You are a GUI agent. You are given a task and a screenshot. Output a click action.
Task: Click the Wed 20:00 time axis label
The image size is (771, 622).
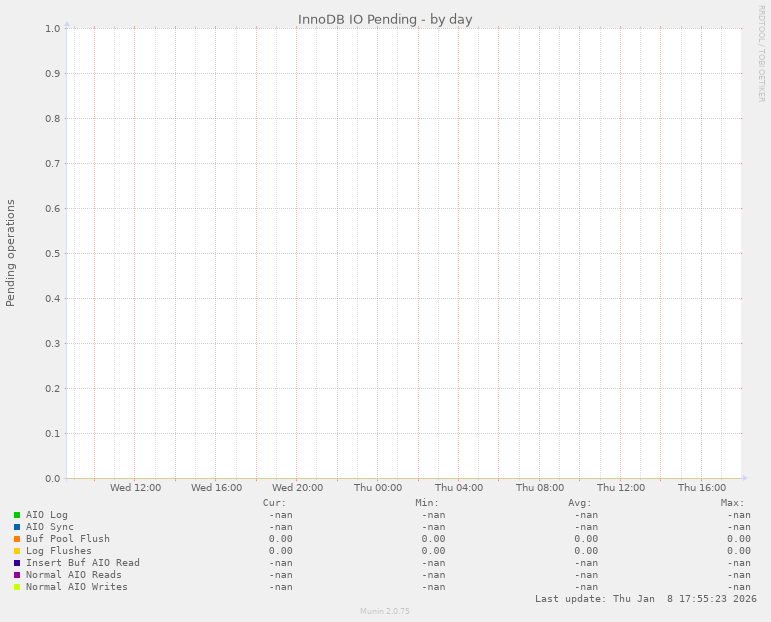tap(297, 488)
